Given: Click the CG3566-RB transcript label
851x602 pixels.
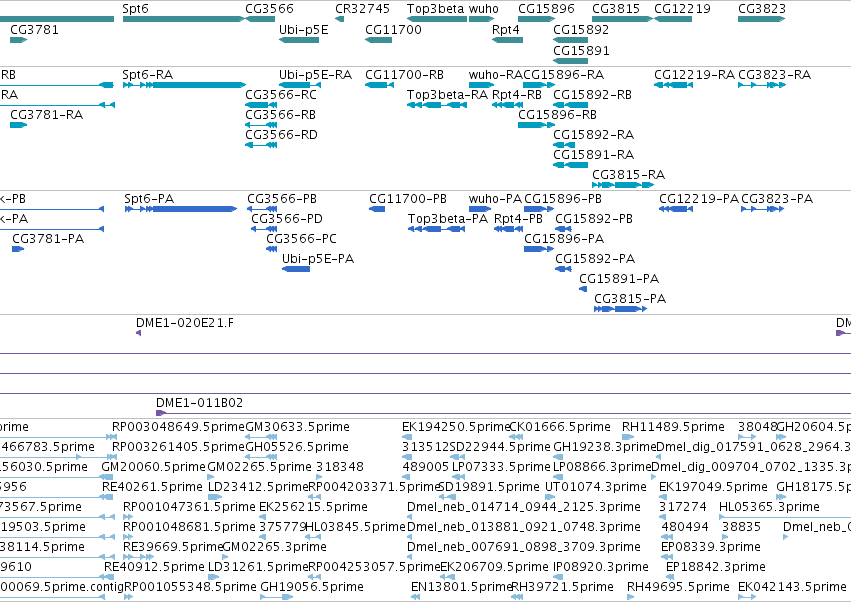Looking at the screenshot, I should (x=281, y=115).
